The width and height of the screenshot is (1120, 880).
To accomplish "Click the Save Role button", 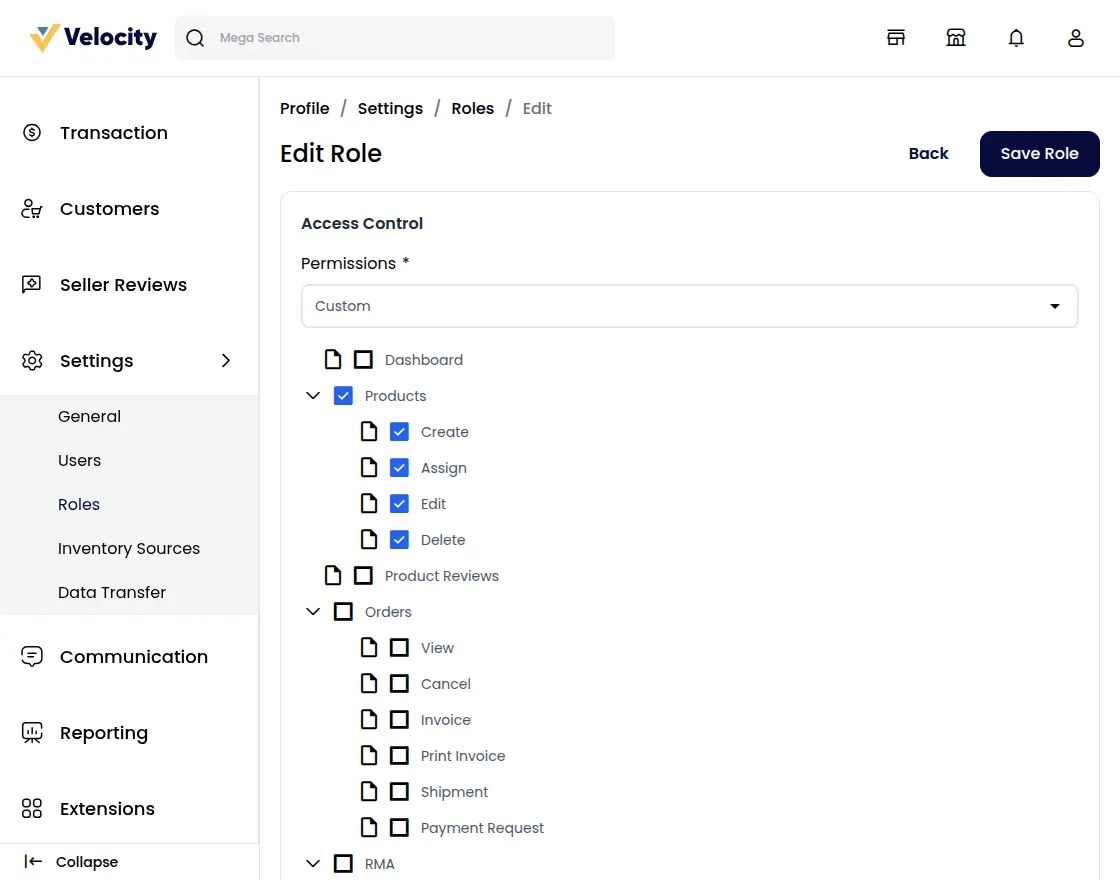I will tap(1039, 153).
